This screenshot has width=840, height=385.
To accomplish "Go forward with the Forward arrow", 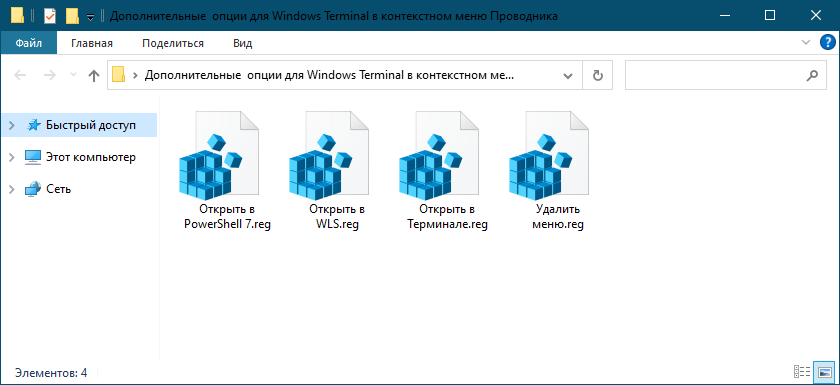I will point(50,76).
